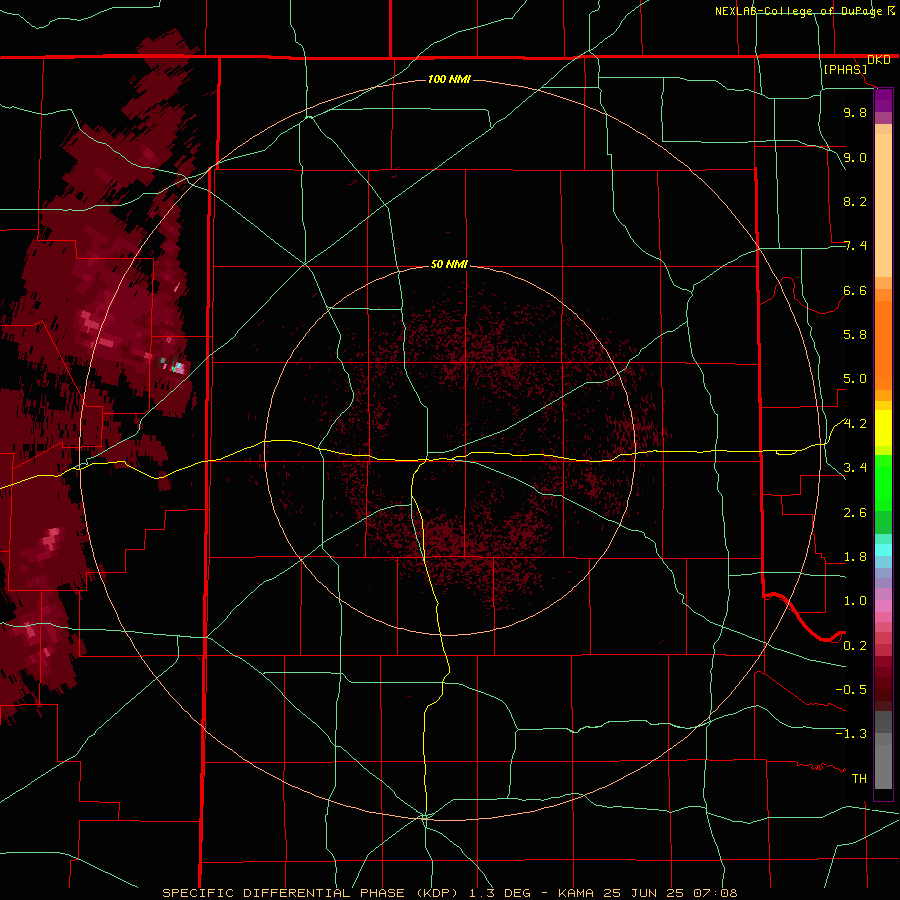900x900 pixels.
Task: Click the 5.8 value on color scale
Action: tap(855, 335)
